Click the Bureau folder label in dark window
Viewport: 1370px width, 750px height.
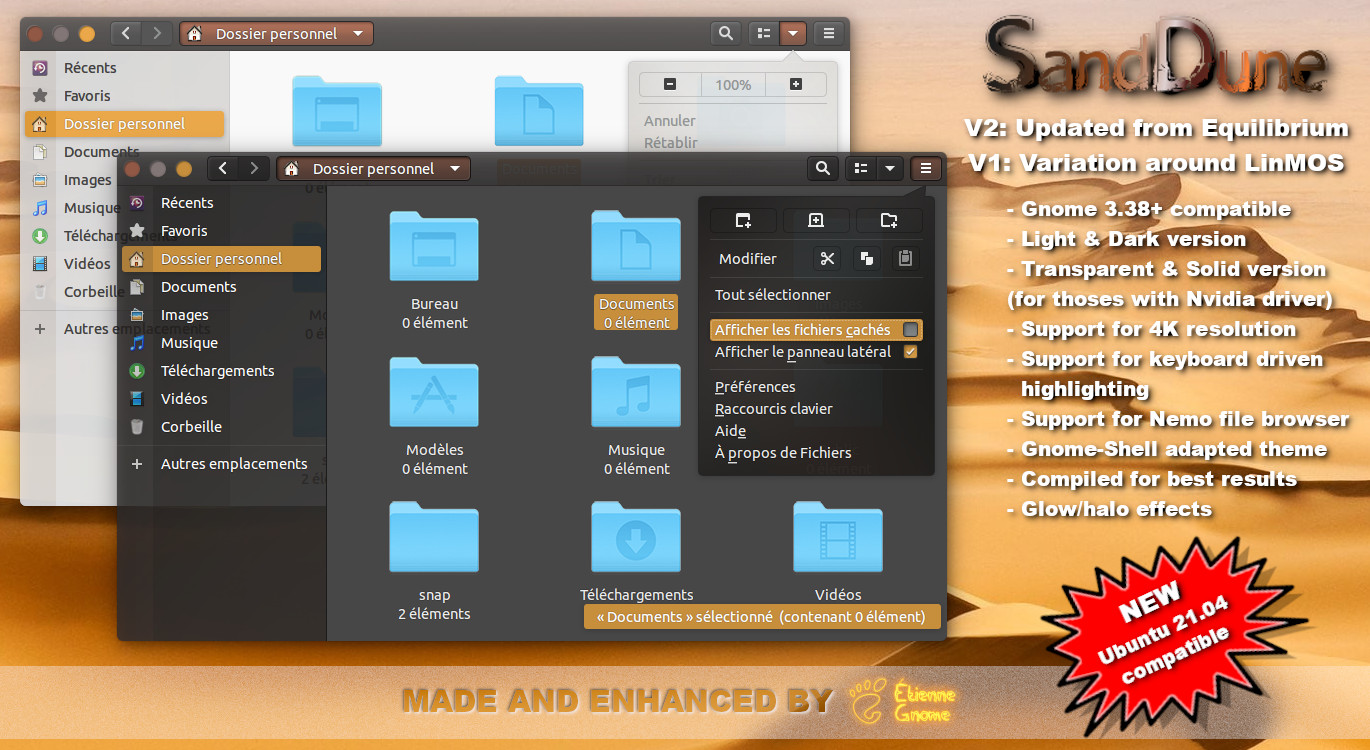[x=434, y=304]
